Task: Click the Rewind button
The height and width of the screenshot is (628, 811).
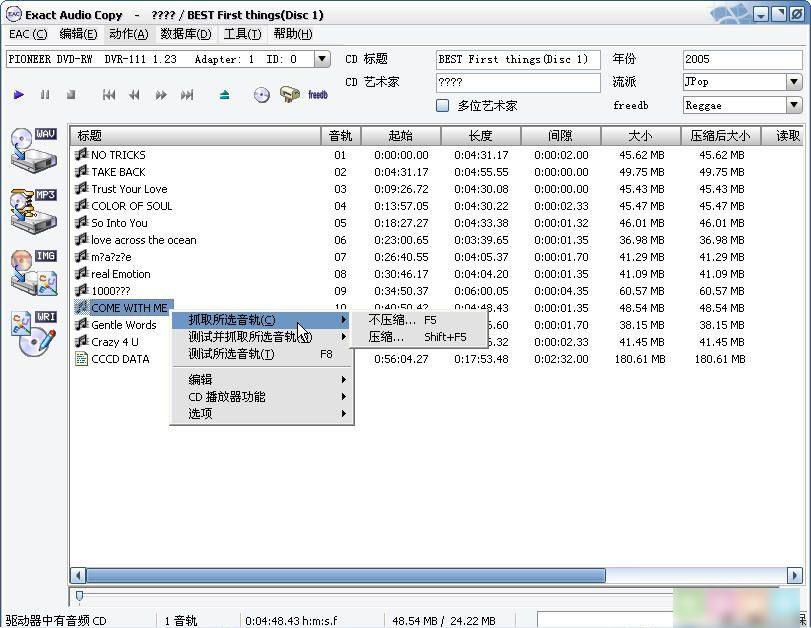Action: [134, 95]
